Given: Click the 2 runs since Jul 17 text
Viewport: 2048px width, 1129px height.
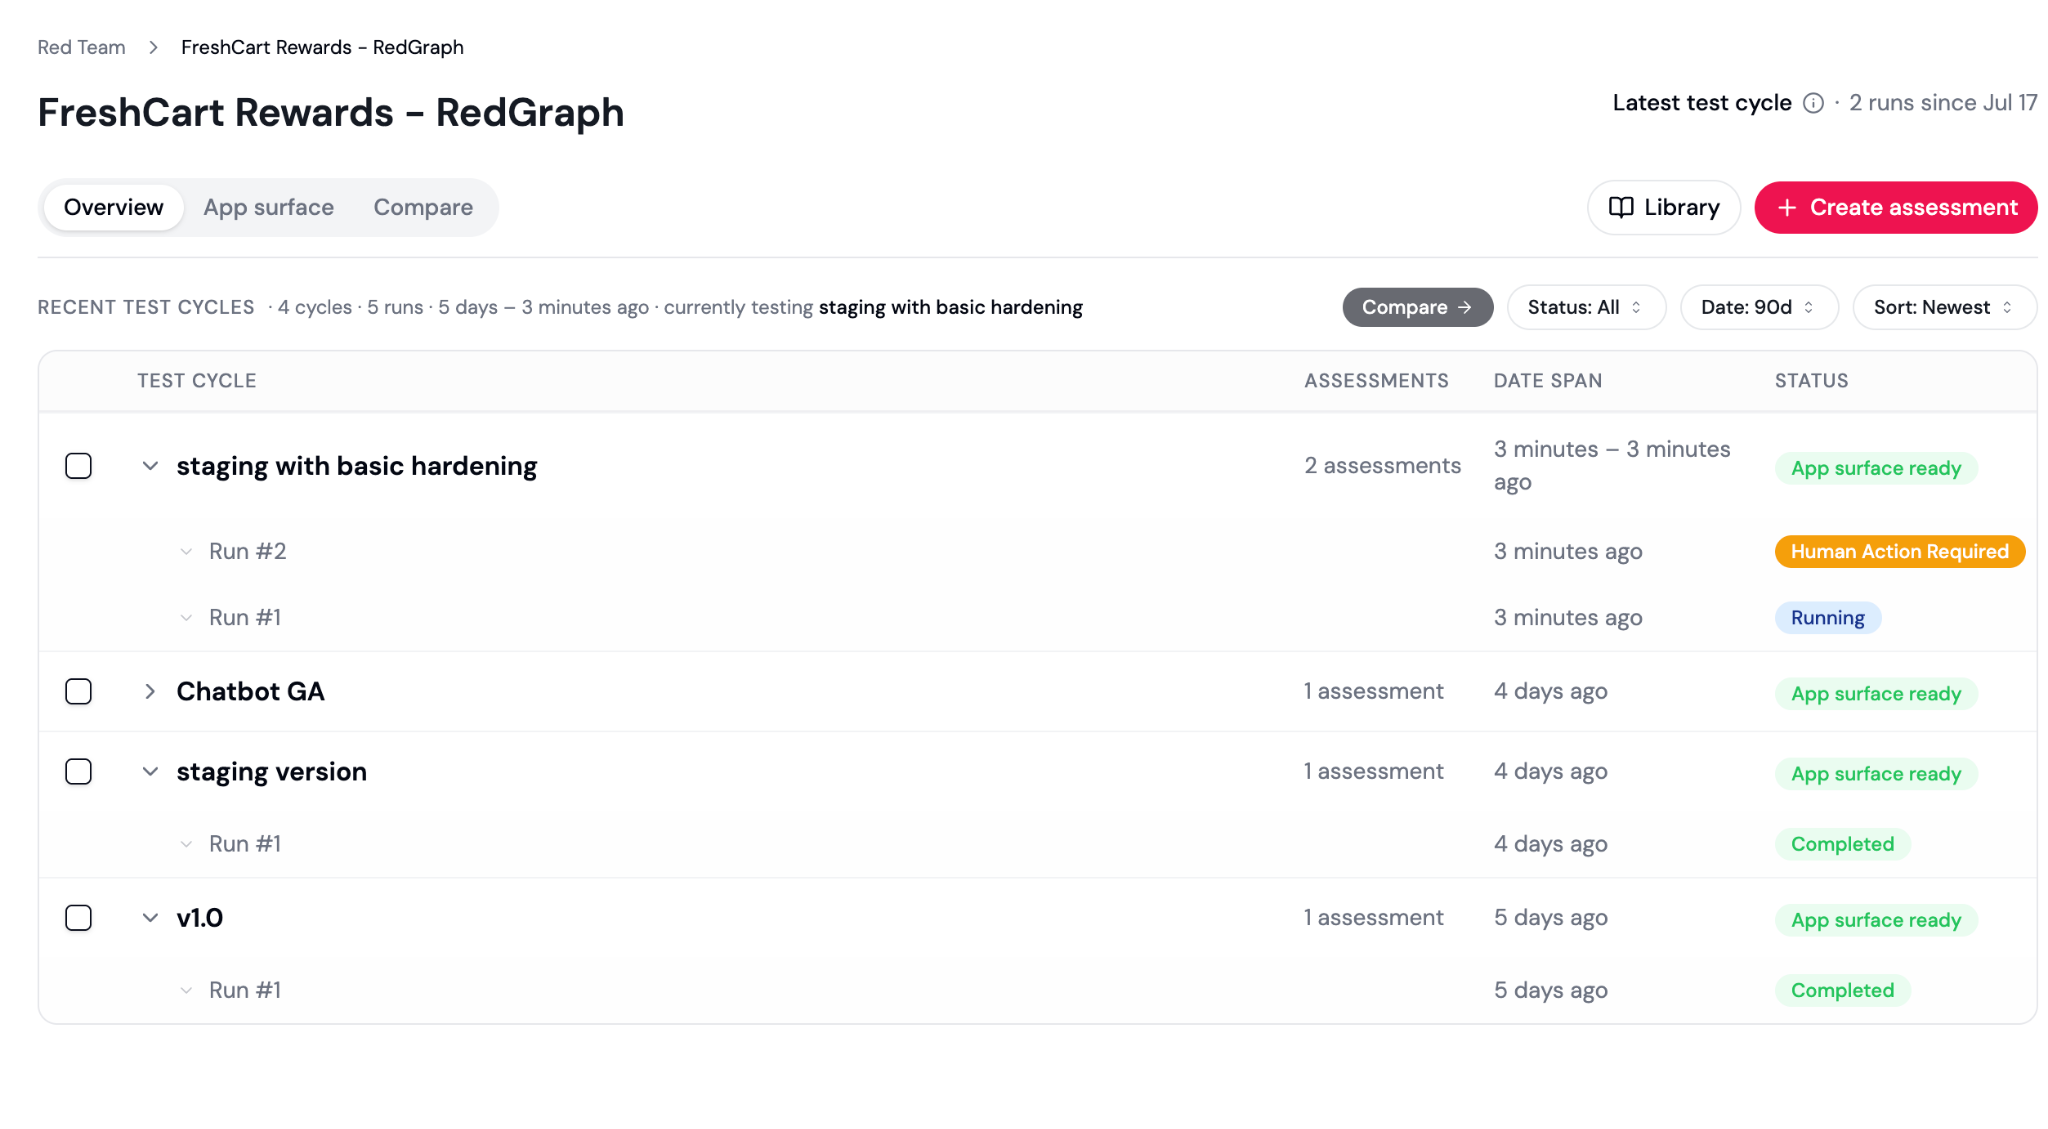Looking at the screenshot, I should 1943,103.
